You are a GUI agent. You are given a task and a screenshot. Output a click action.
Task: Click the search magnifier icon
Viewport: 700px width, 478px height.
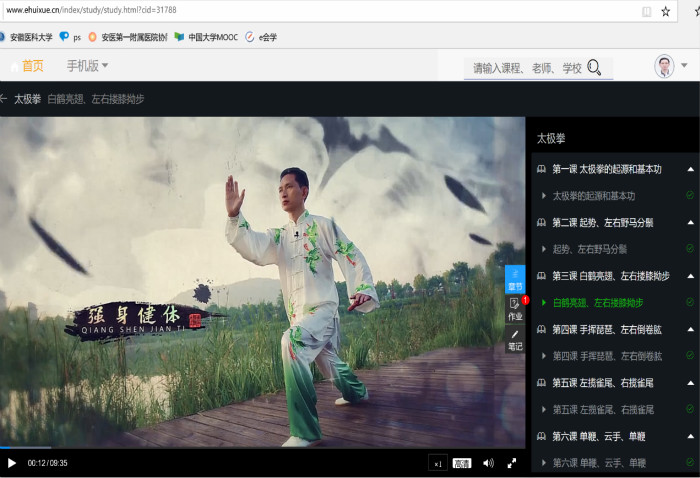[594, 68]
